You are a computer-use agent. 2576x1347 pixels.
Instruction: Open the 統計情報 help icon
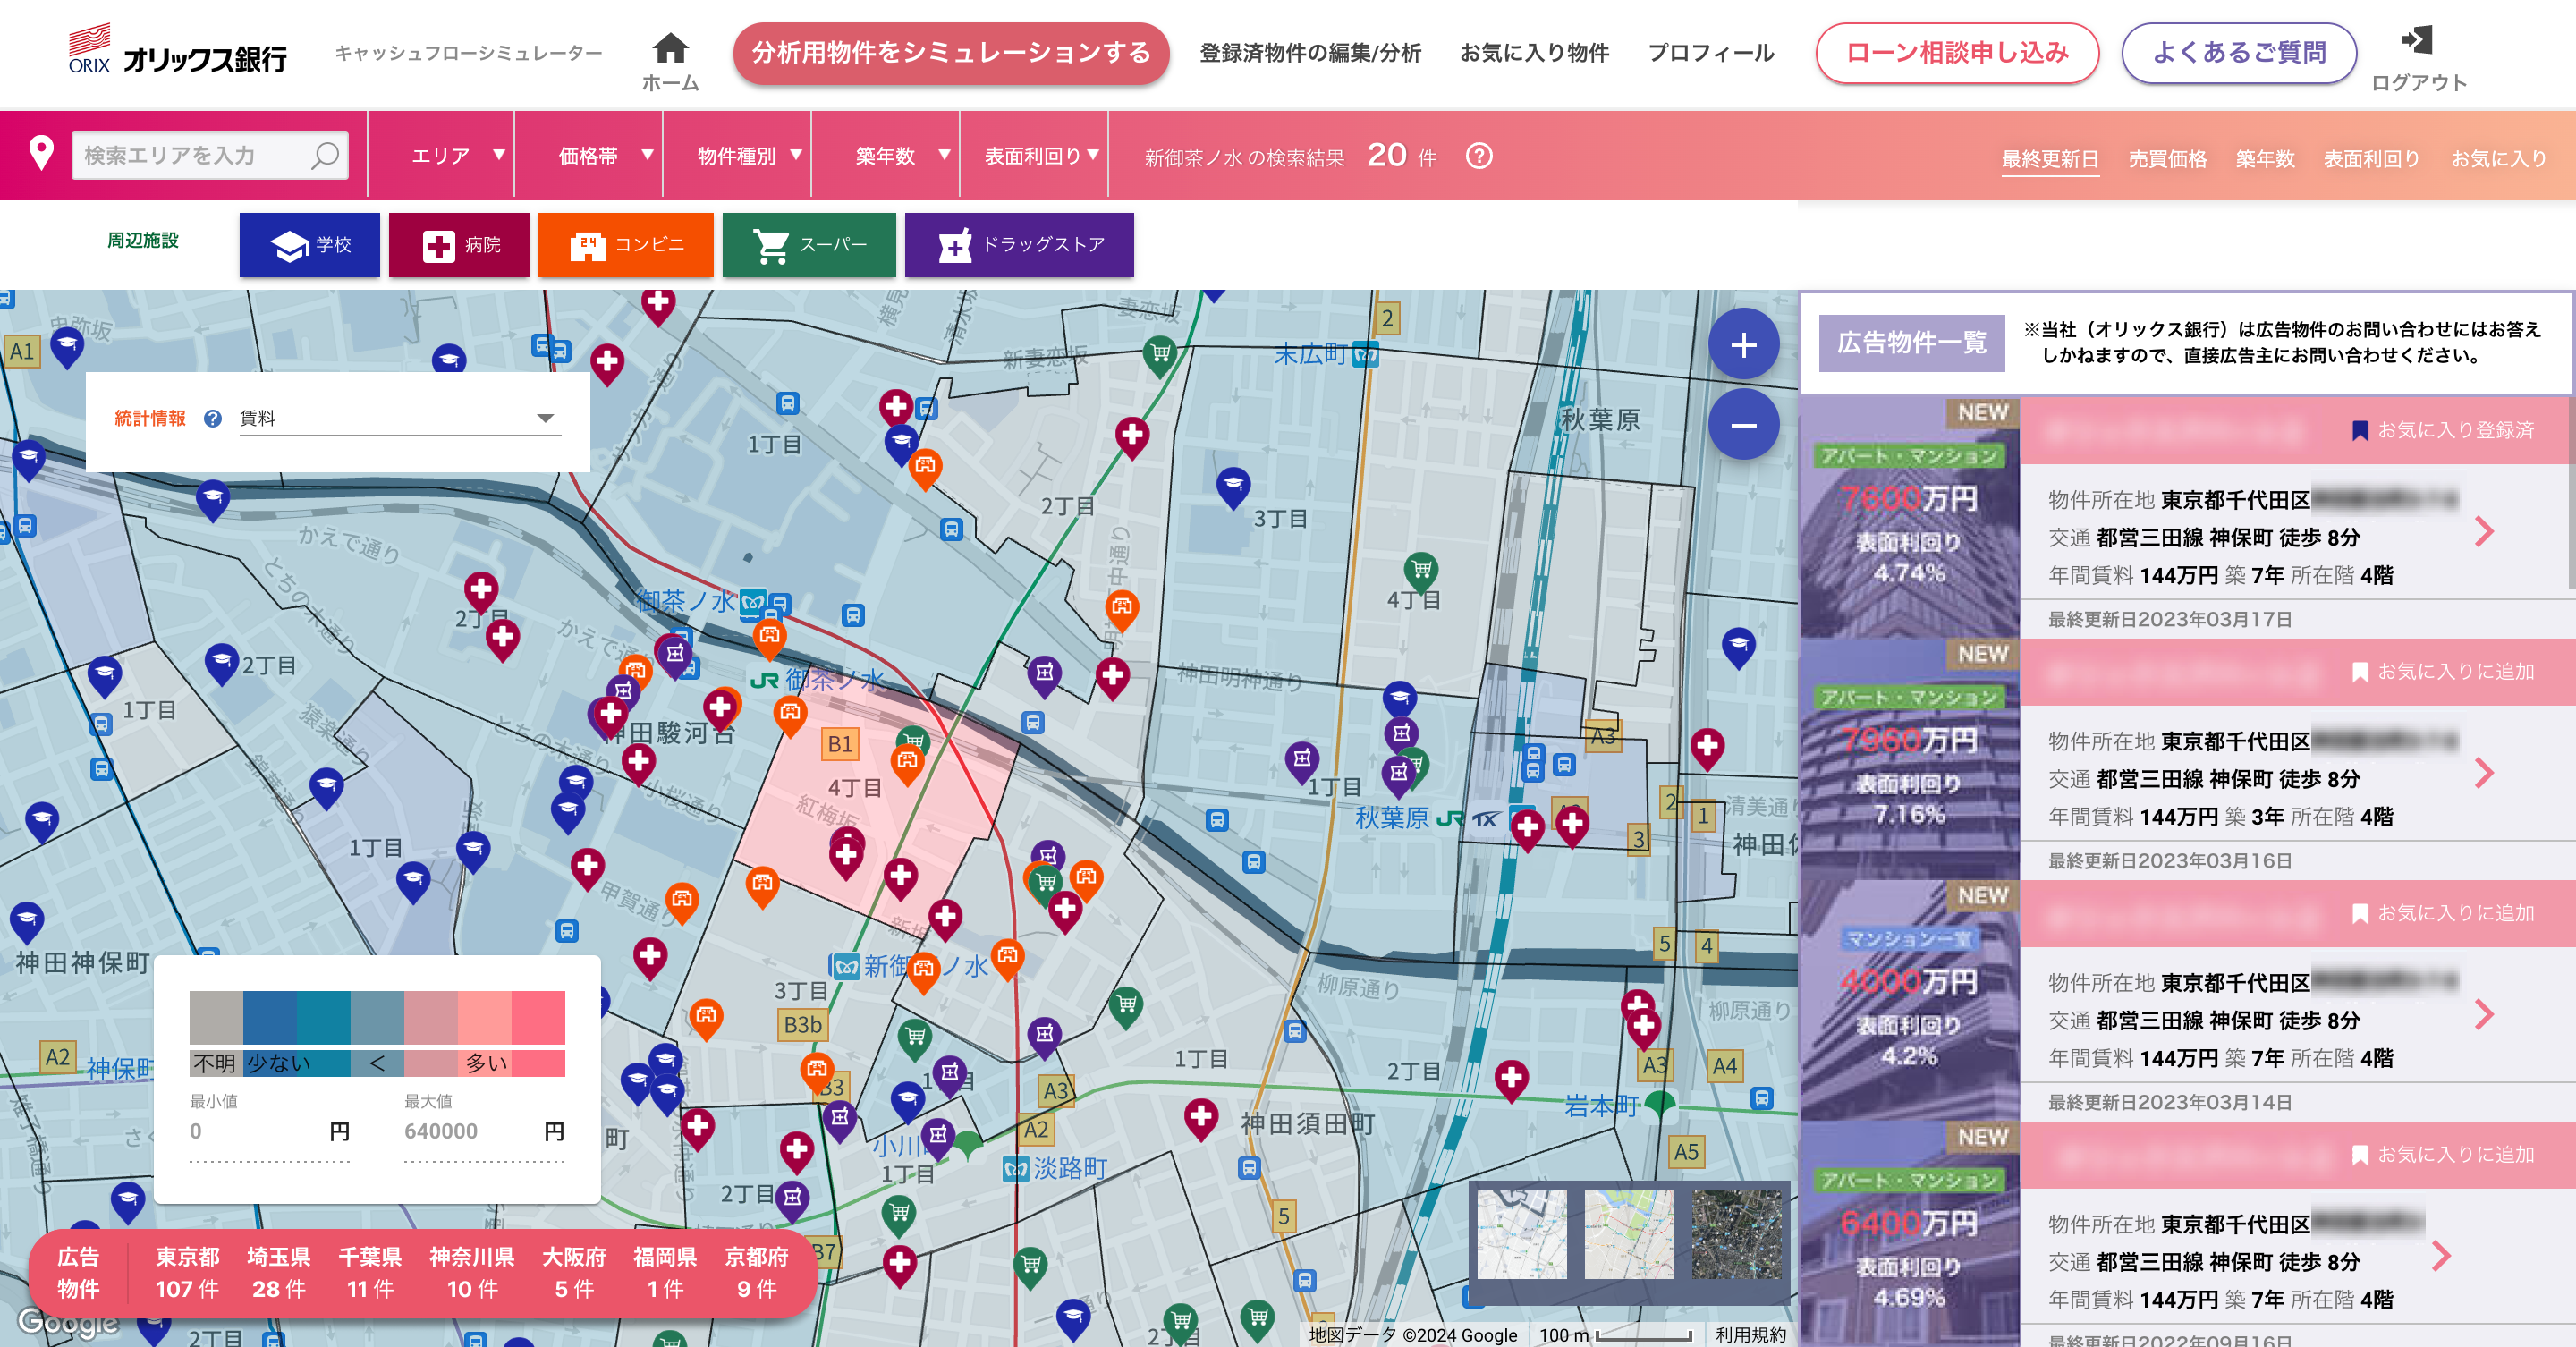(213, 418)
